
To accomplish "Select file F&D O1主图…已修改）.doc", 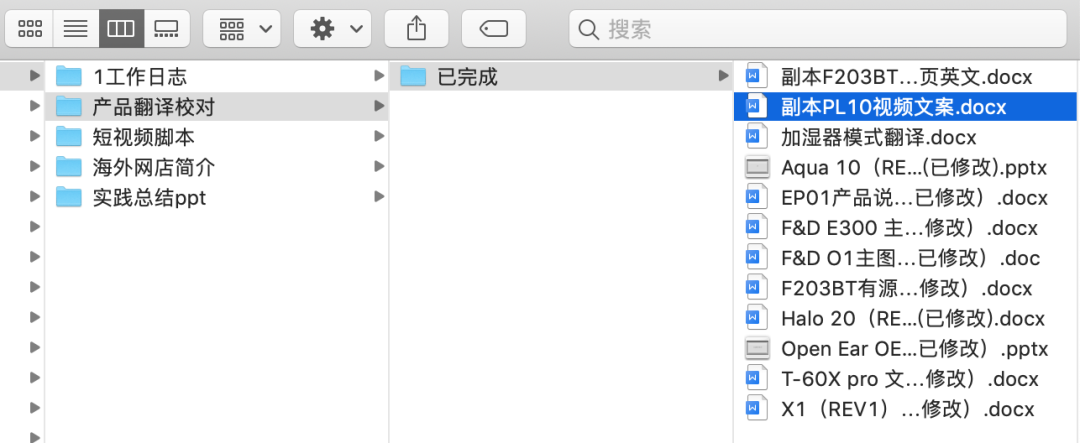I will pyautogui.click(x=907, y=258).
